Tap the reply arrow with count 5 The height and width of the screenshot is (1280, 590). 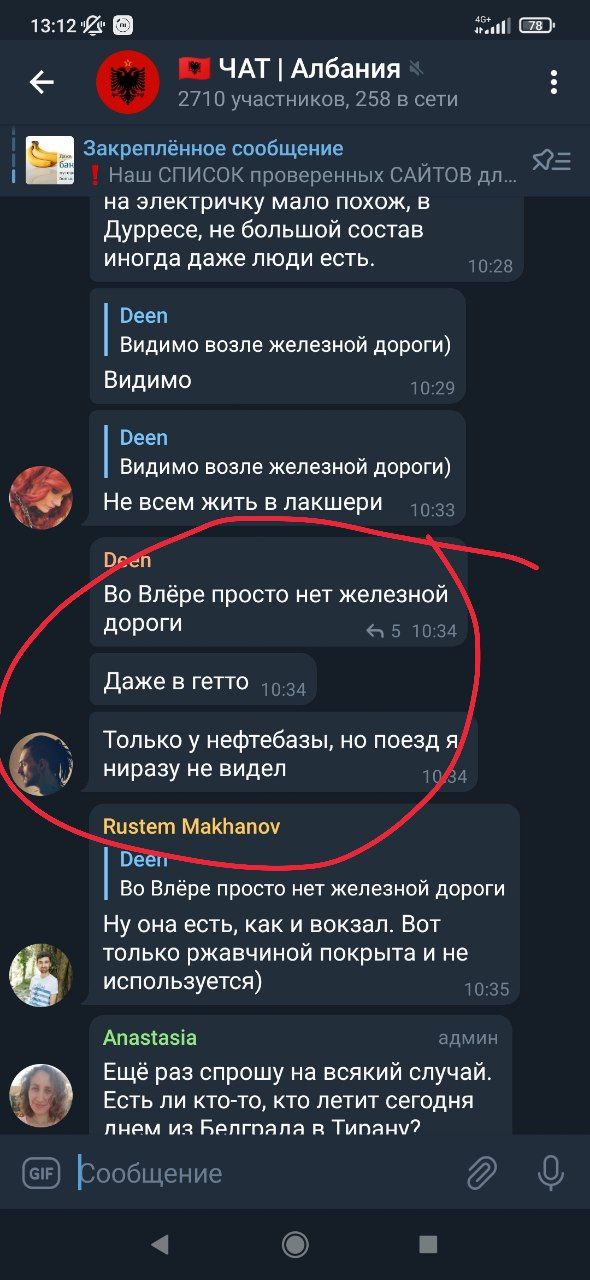[x=383, y=631]
